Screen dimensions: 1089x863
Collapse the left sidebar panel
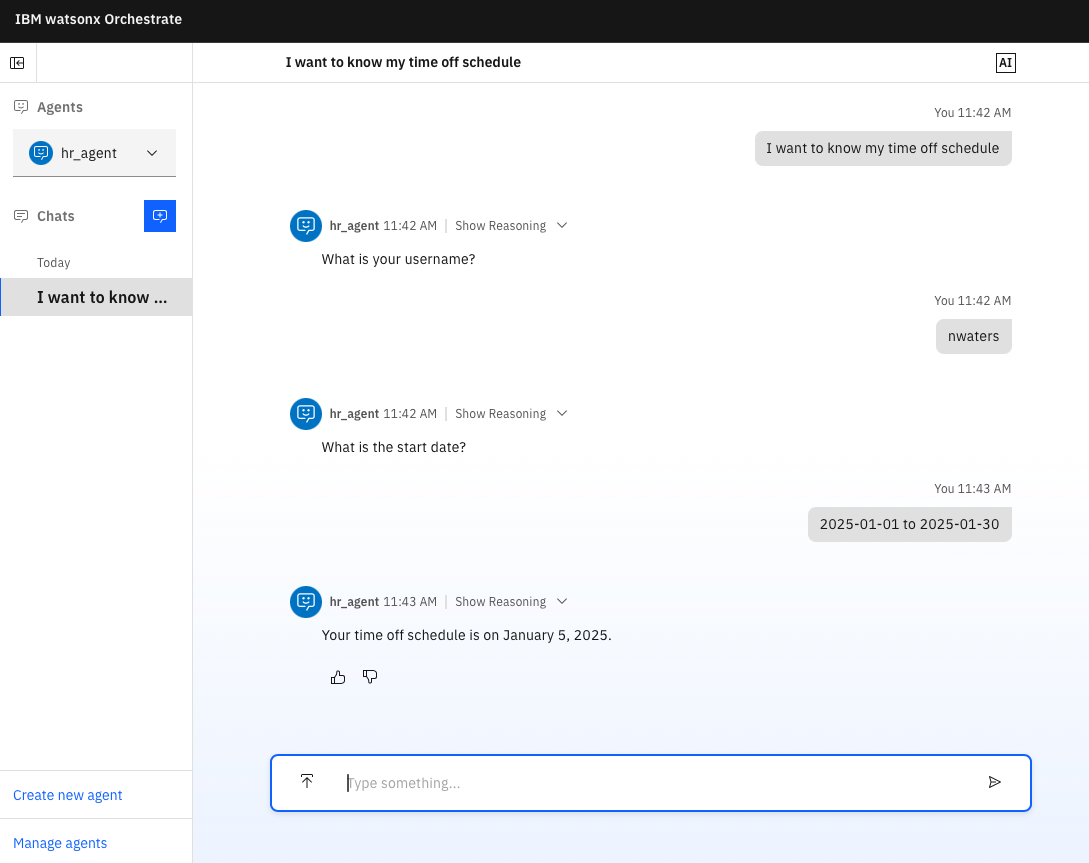tap(17, 62)
